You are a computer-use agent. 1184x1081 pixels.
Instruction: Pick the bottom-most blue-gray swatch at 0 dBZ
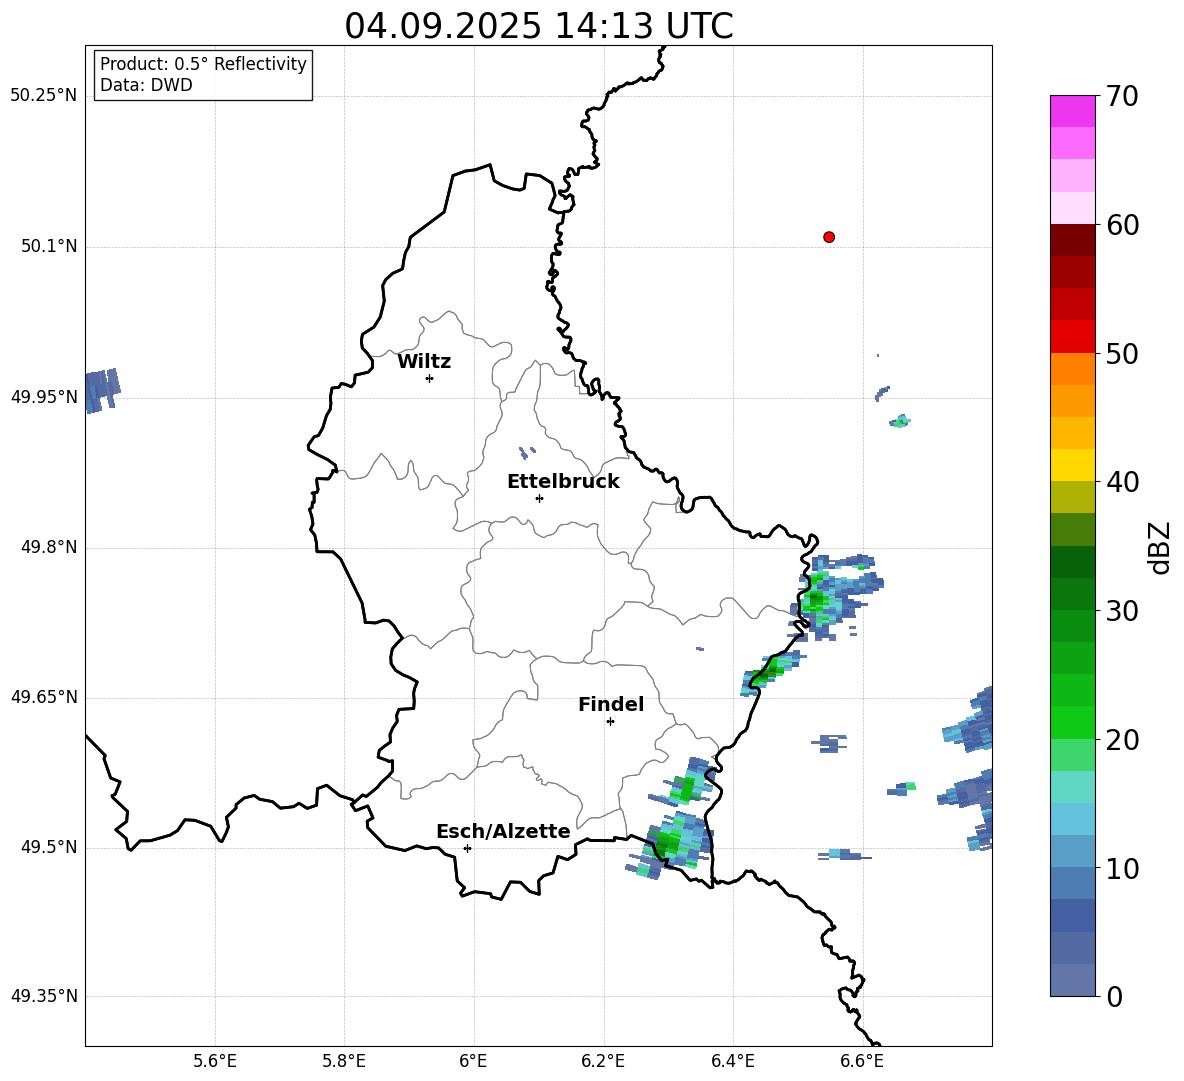point(1073,980)
